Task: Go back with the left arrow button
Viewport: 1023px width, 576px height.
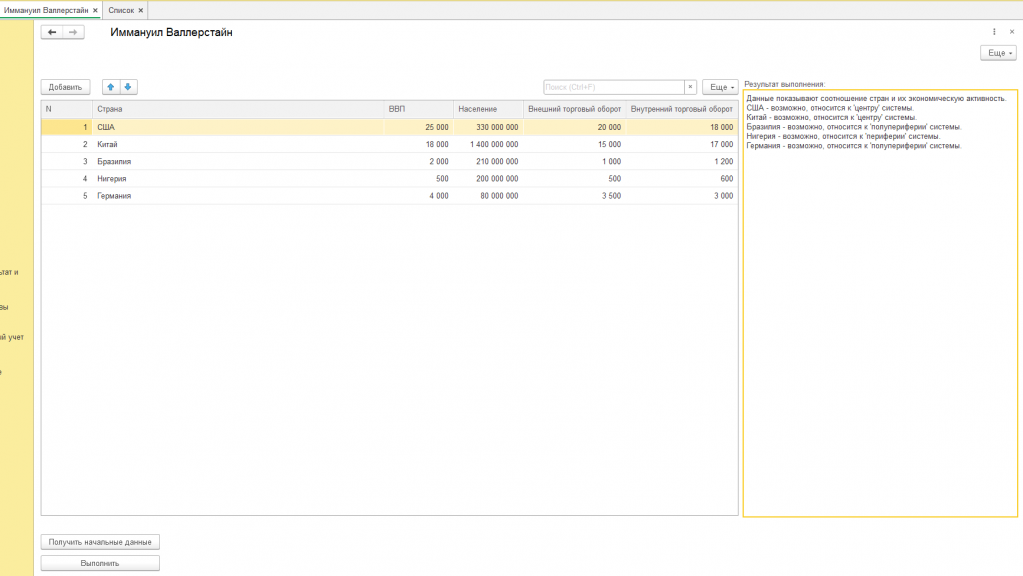Action: (x=52, y=32)
